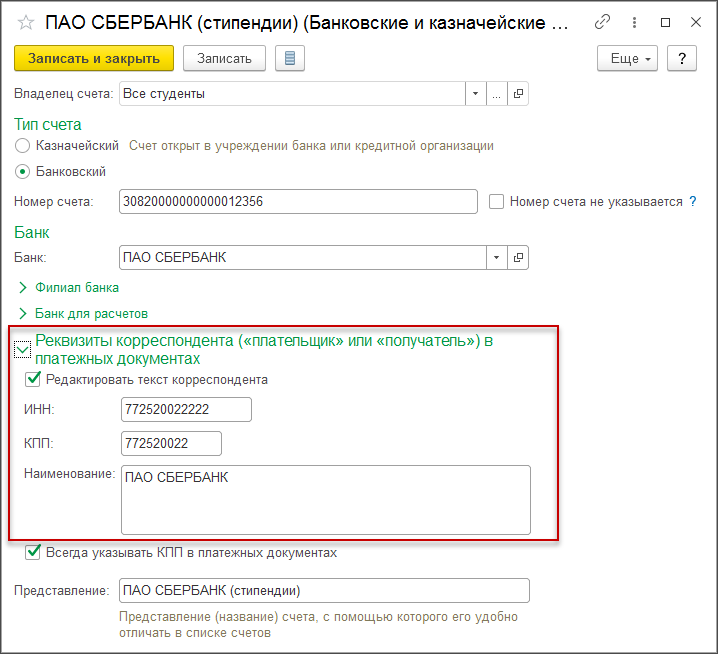Collapse the Реквизиты корреспондента section
Viewport: 718px width, 654px height.
pos(22,350)
